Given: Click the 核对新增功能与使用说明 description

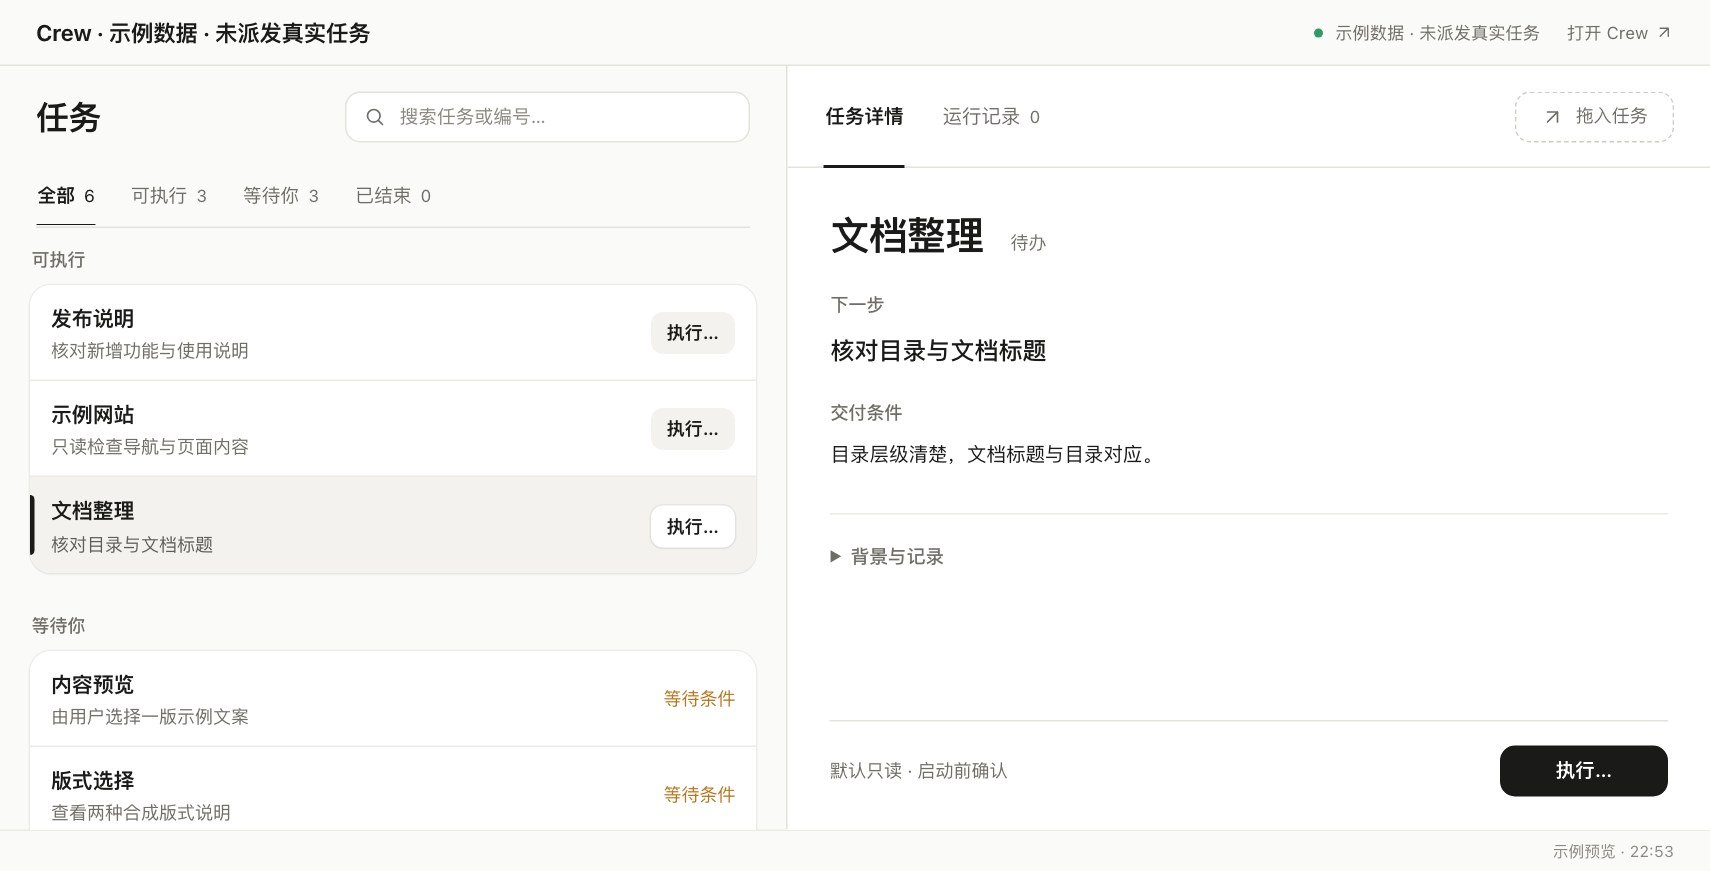Looking at the screenshot, I should tap(150, 351).
